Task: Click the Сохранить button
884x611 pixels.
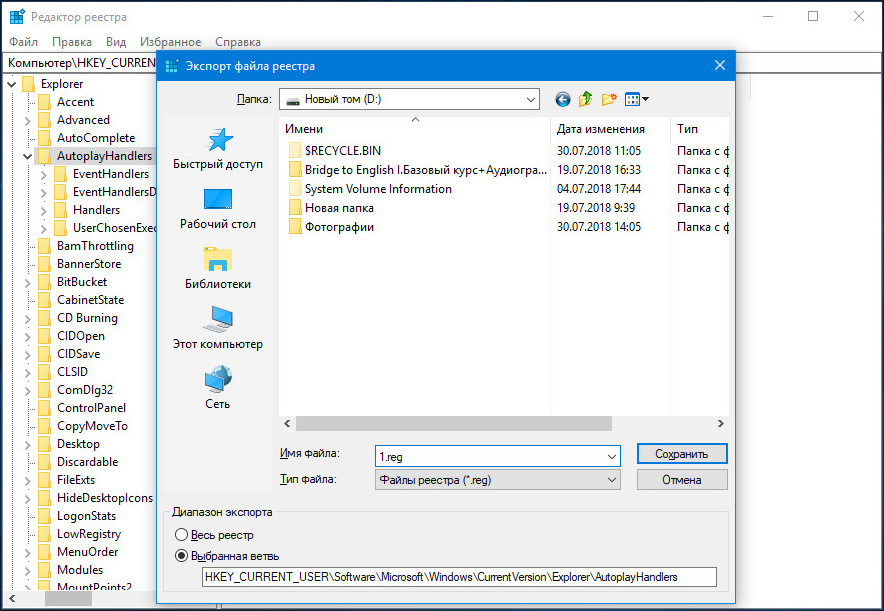Action: coord(682,454)
